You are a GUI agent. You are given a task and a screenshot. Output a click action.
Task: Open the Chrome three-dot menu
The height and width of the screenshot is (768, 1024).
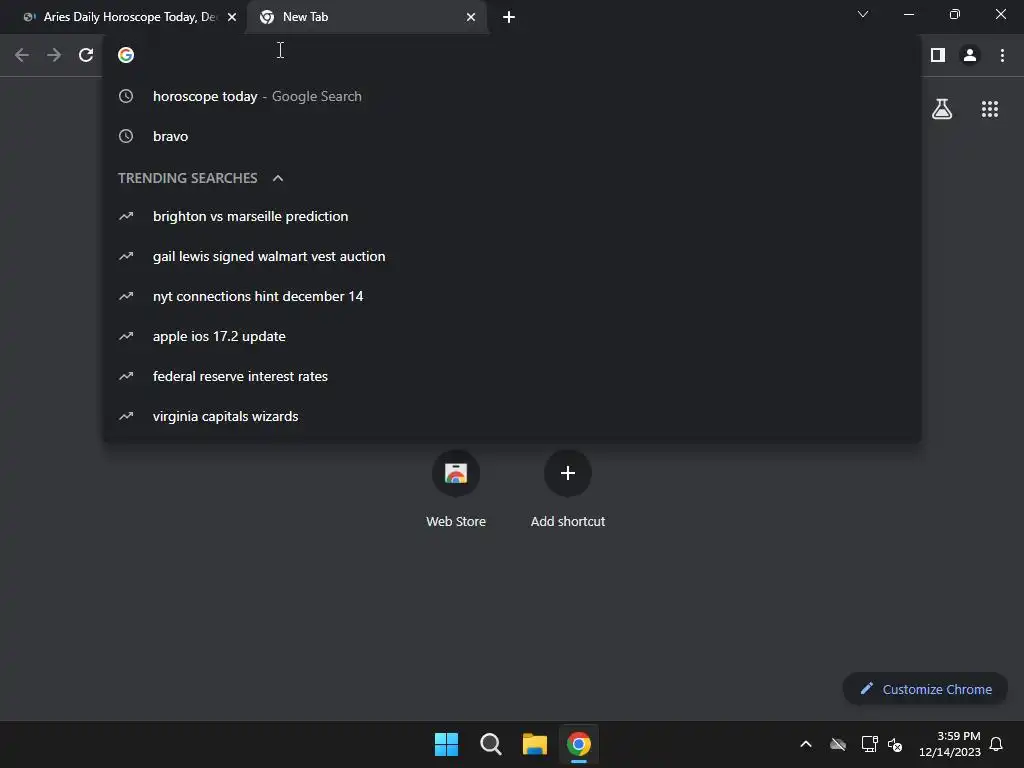coord(1002,56)
